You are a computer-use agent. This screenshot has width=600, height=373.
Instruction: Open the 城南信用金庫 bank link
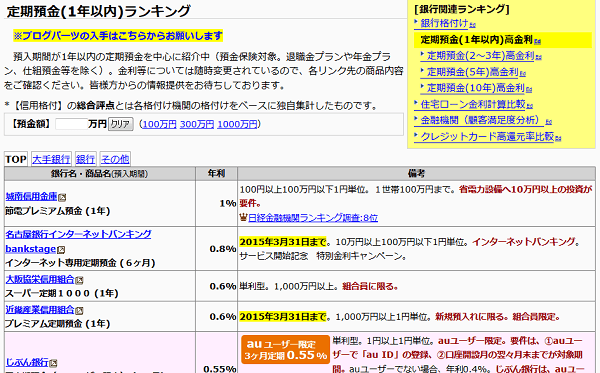[x=31, y=197]
